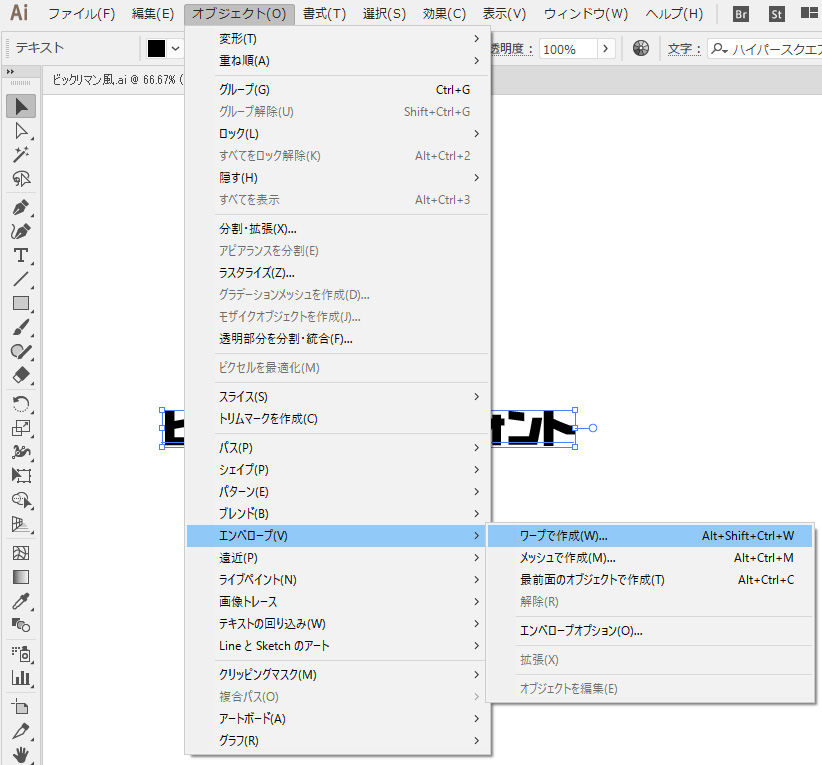
Task: Select the Artboard tool
Action: (21, 707)
